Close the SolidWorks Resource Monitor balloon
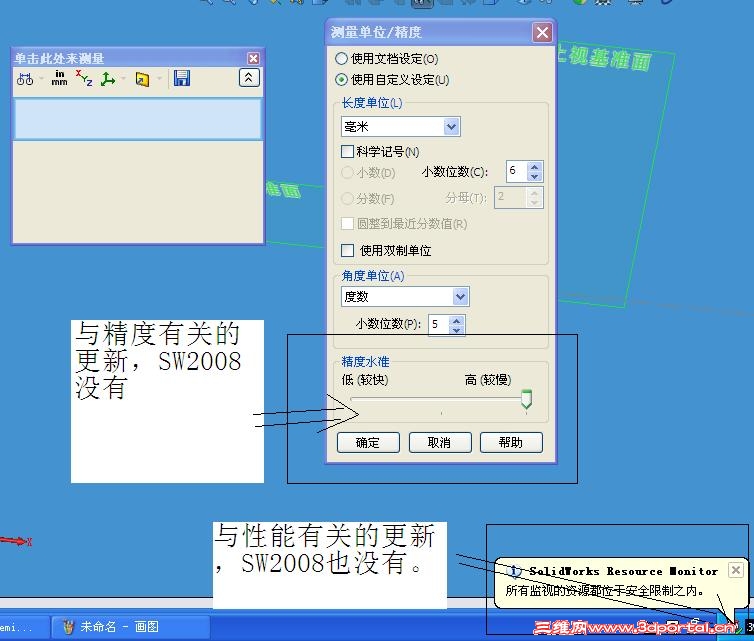The width and height of the screenshot is (754, 641). click(735, 570)
